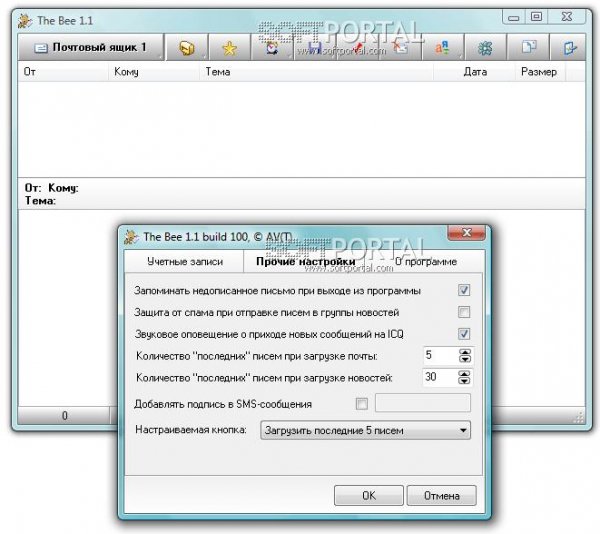Viewport: 600px width, 534px height.
Task: Disable 'Звуковое оповещение' ICQ checkbox
Action: coord(464,334)
